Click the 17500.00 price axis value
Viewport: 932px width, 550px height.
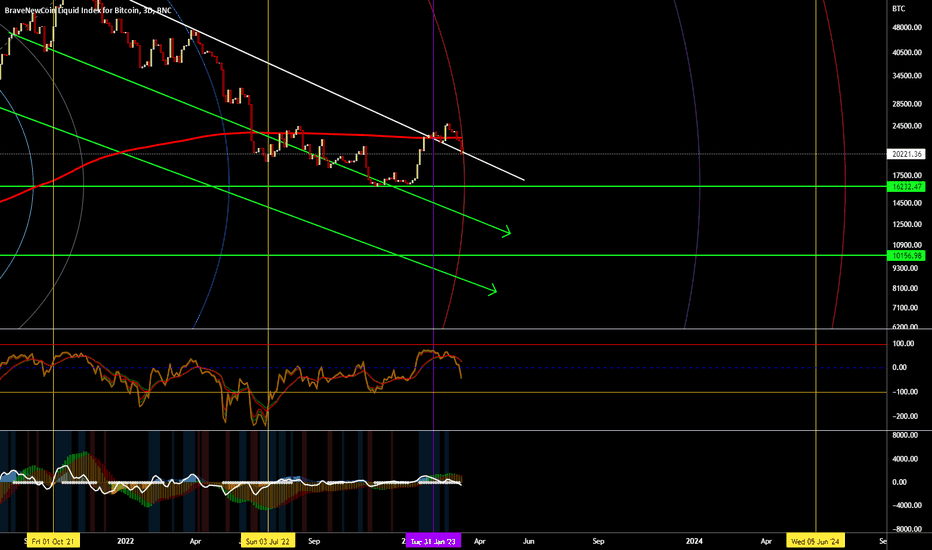(x=906, y=175)
